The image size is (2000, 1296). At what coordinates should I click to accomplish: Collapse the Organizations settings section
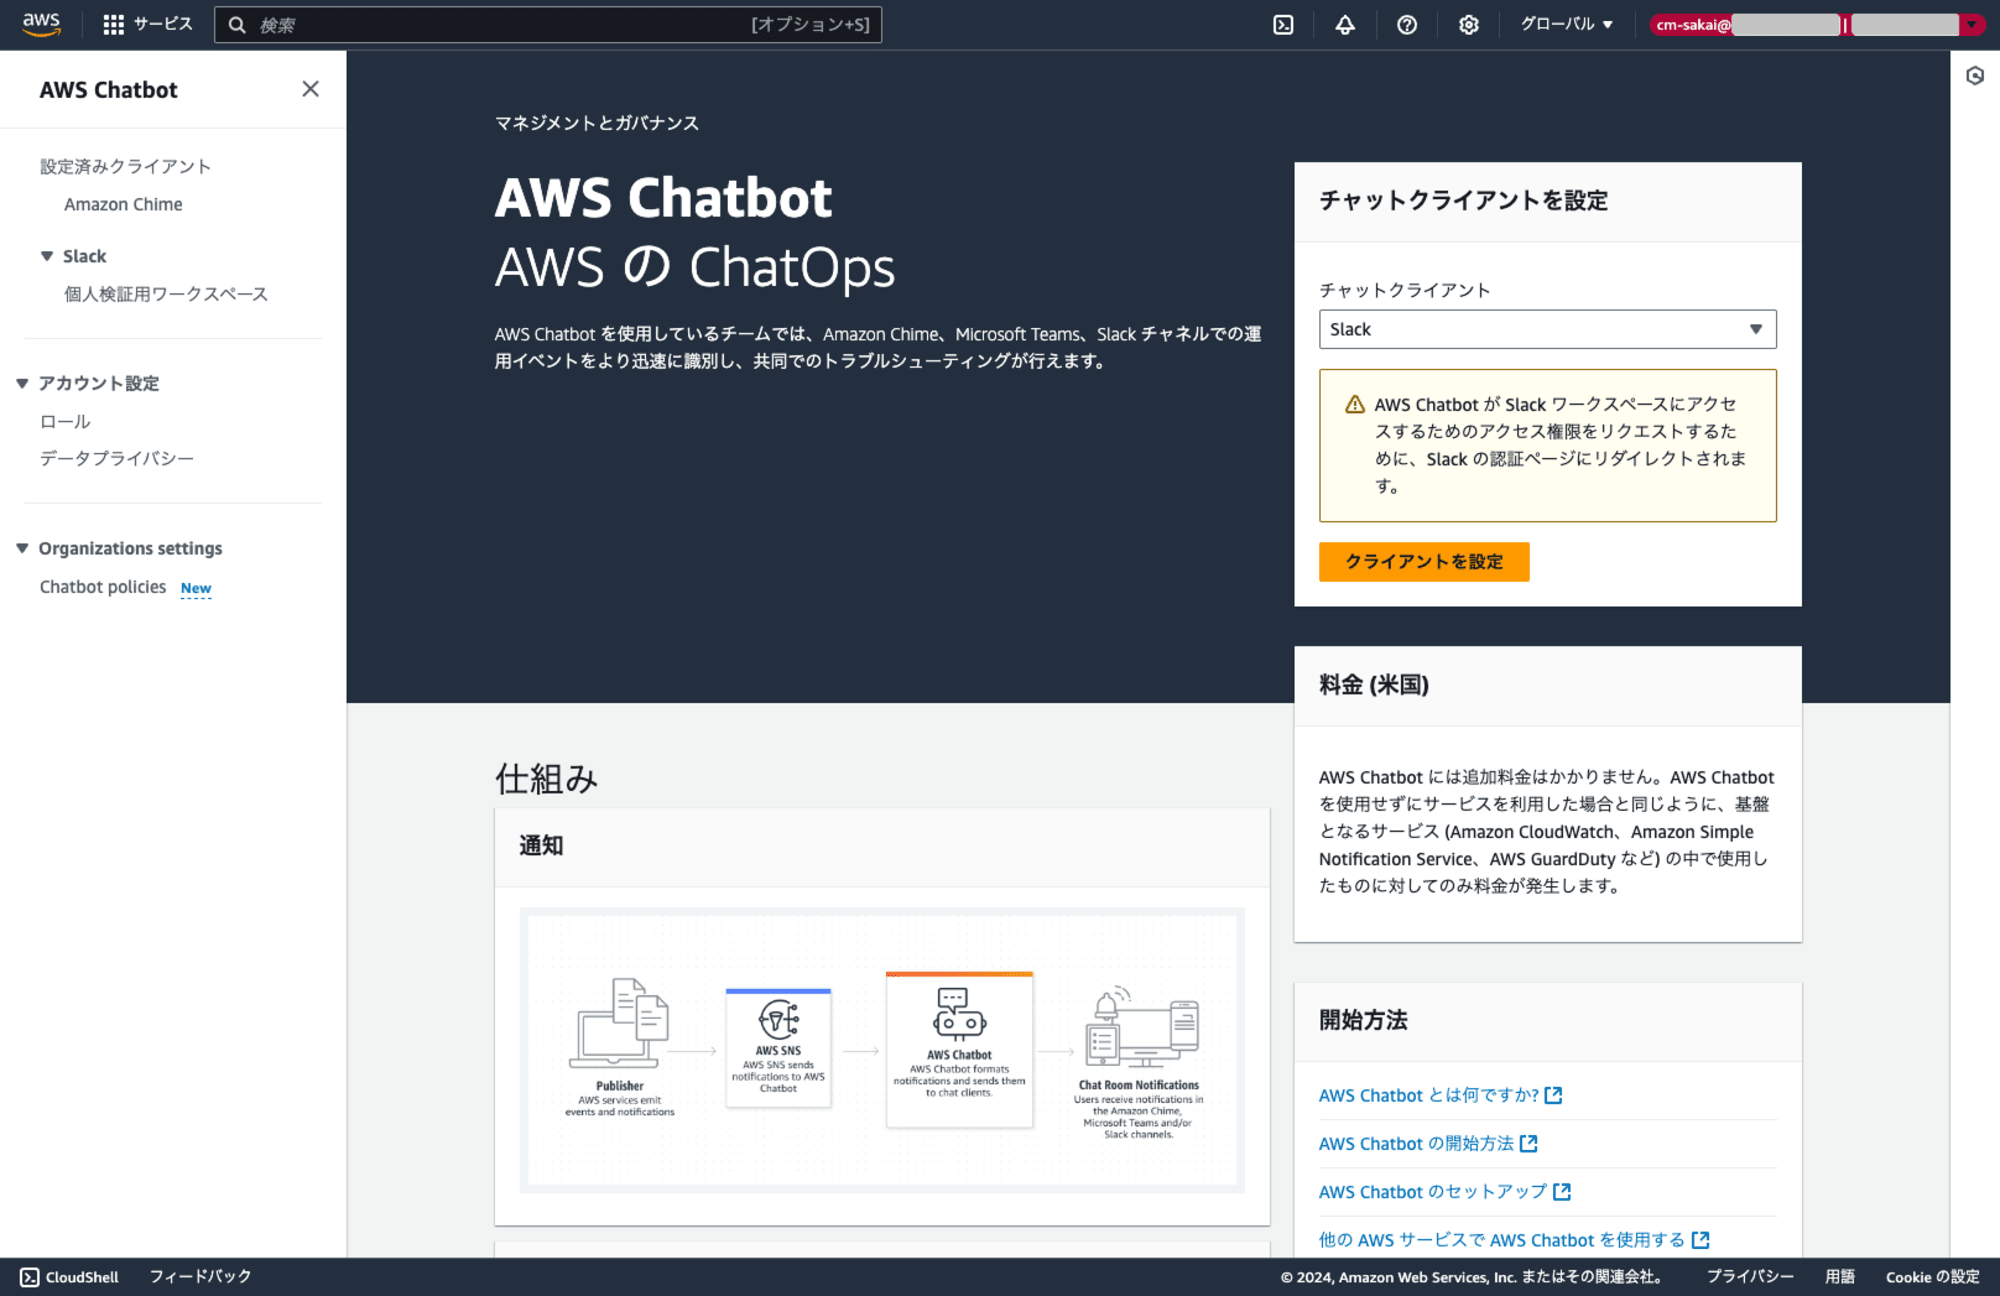[x=22, y=548]
